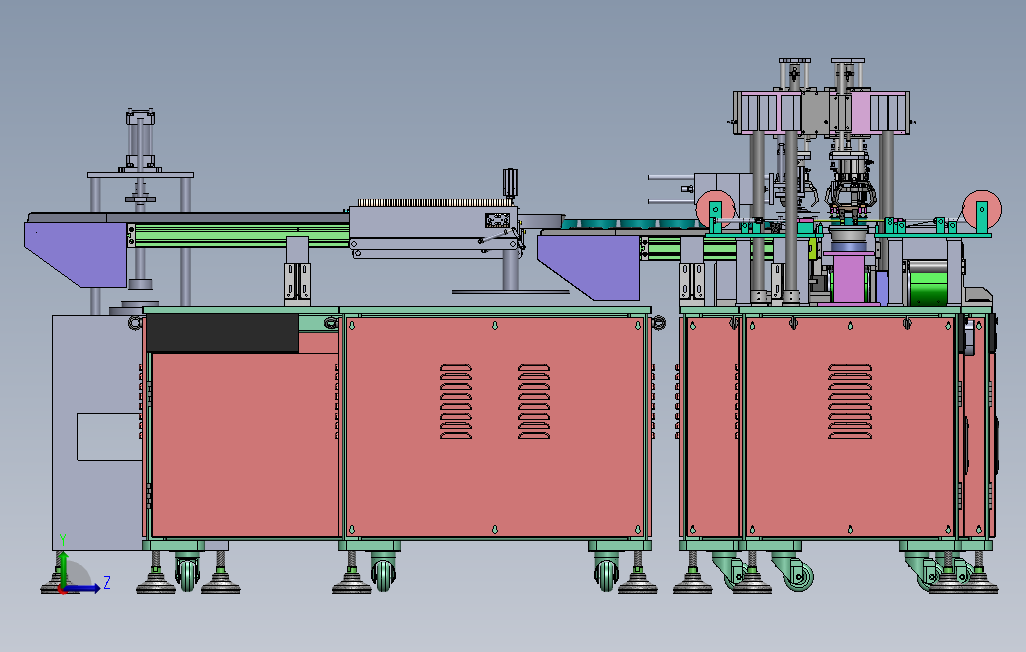Pick the green conveyor rail on the left
The image size is (1026, 652).
241,236
